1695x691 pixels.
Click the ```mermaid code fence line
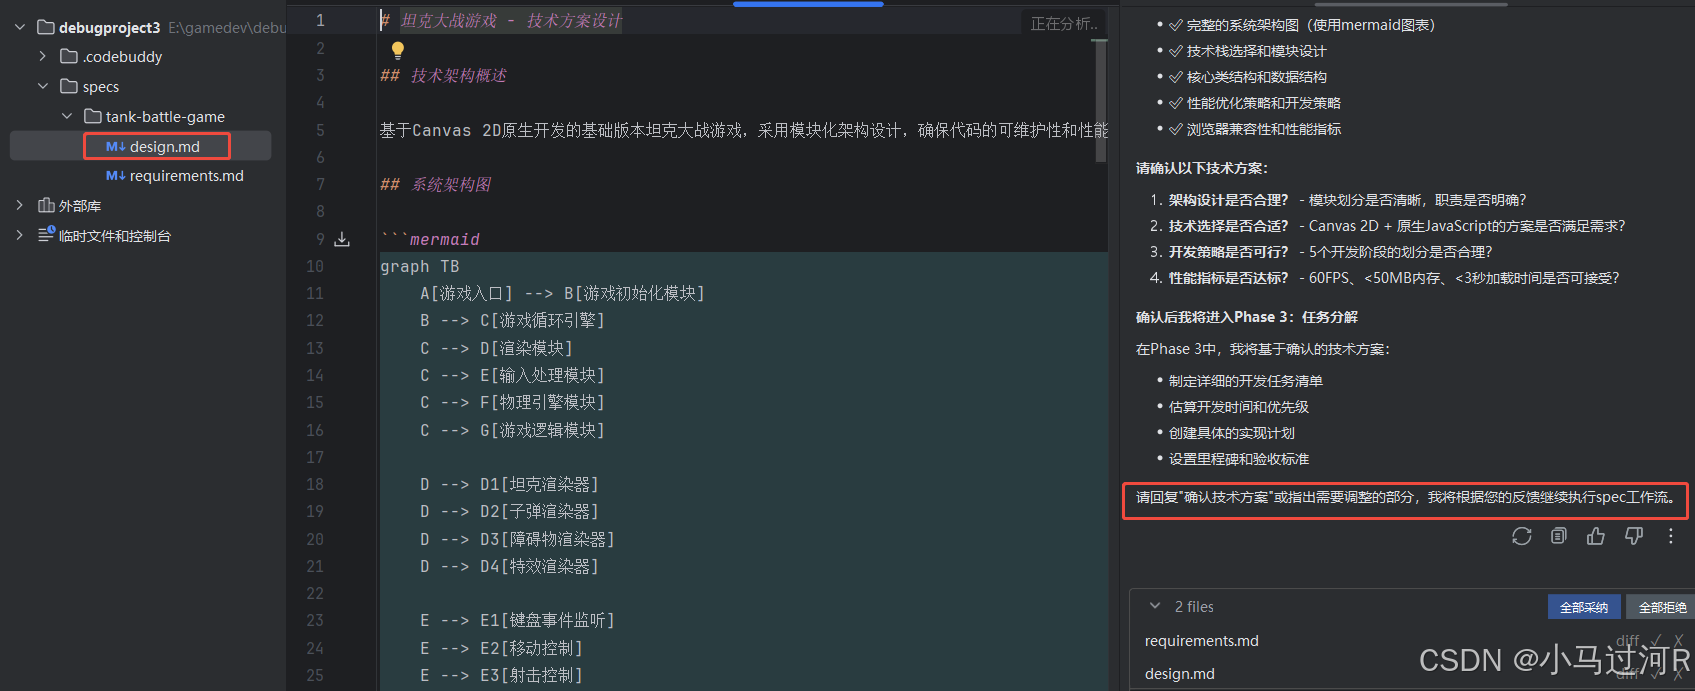tap(430, 239)
